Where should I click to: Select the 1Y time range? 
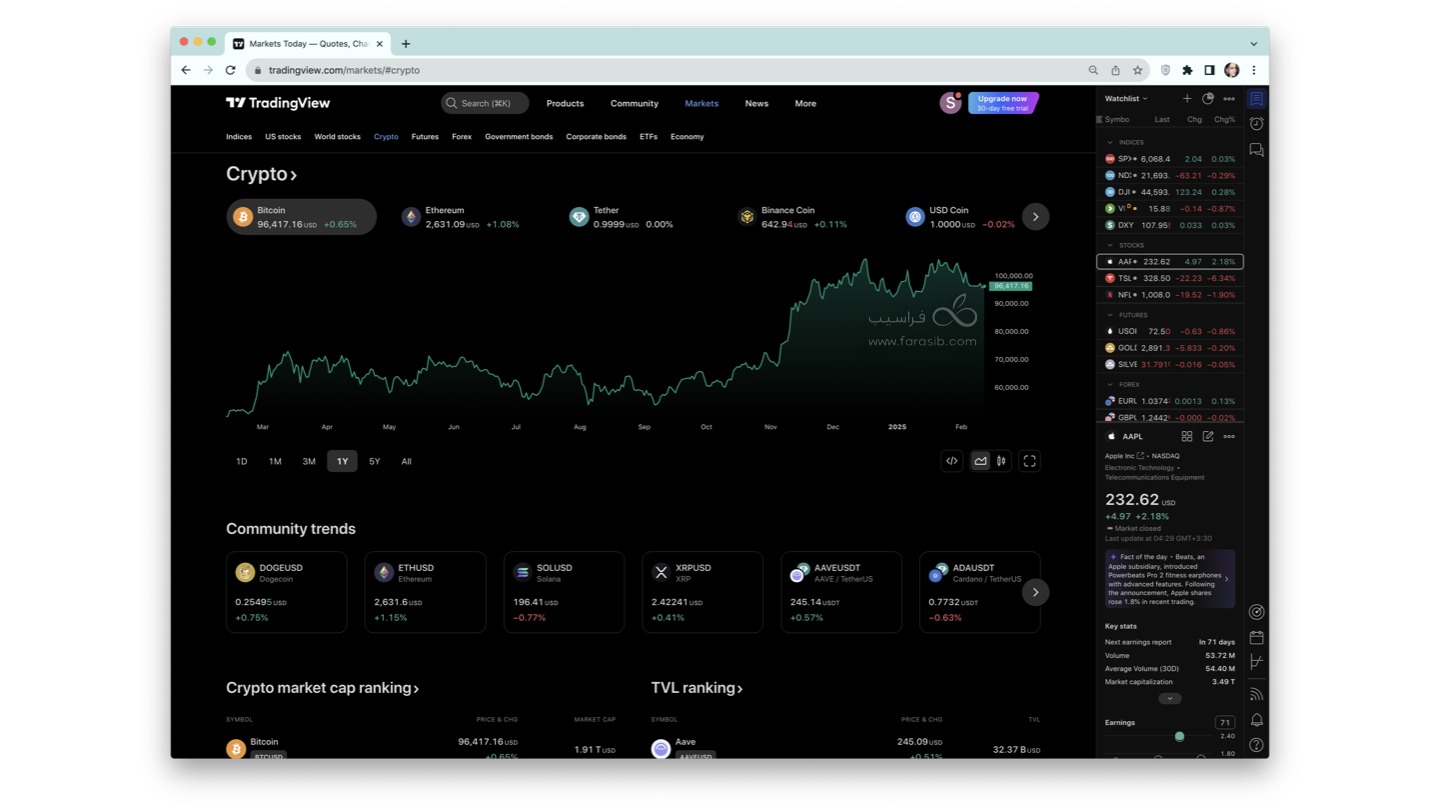coord(342,461)
